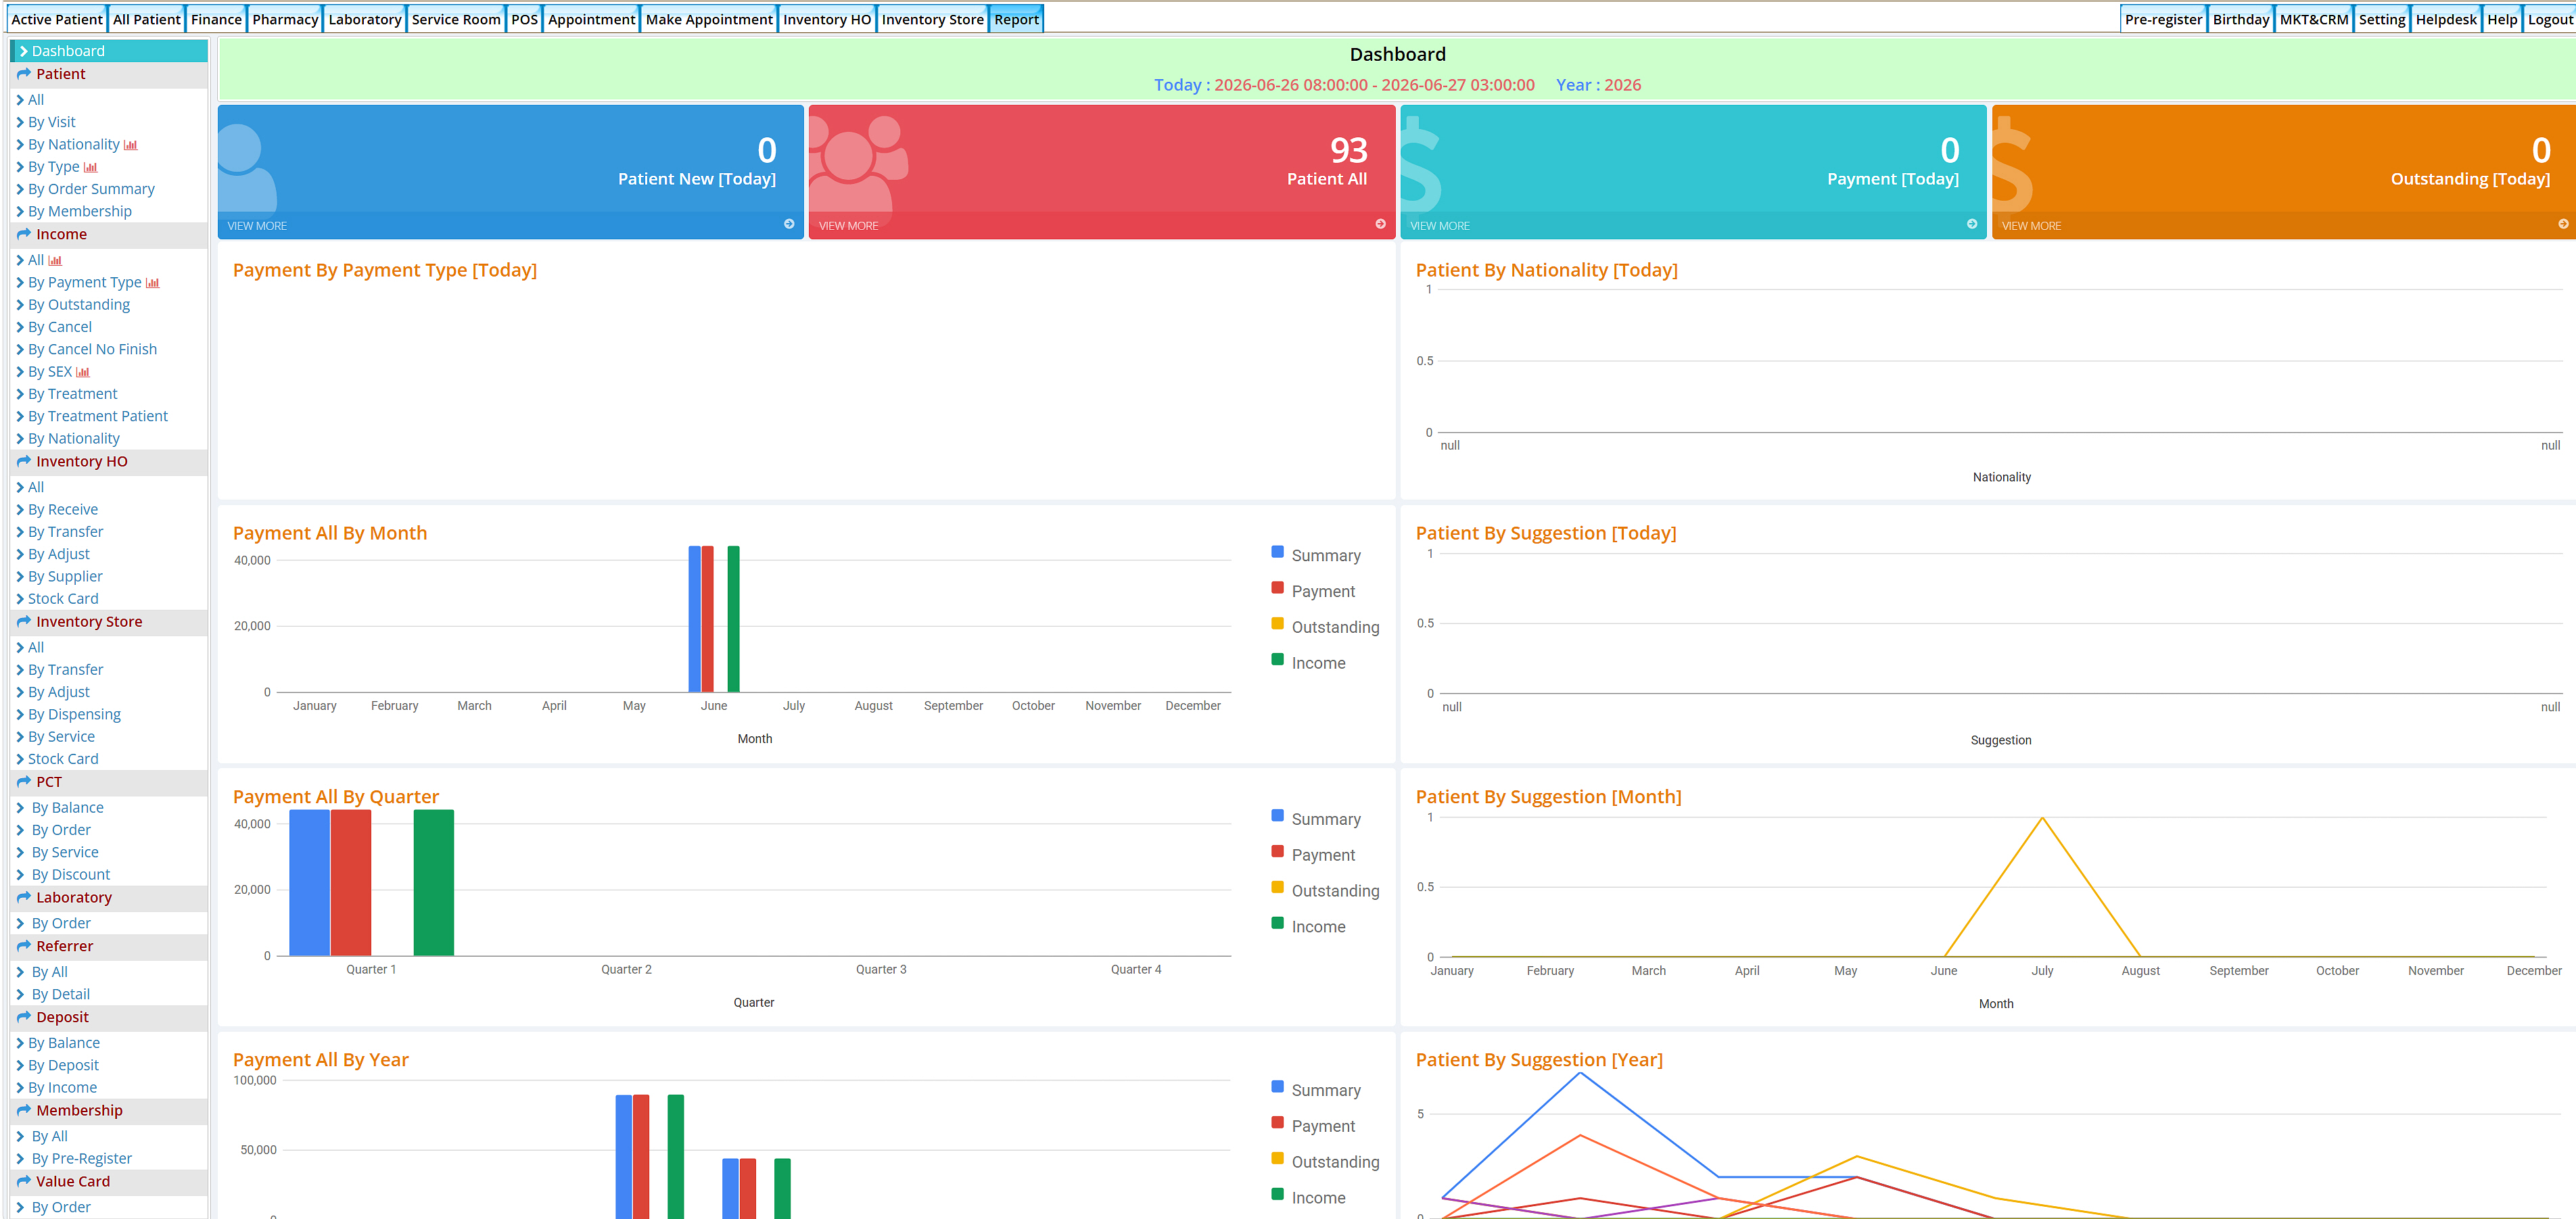2576x1219 pixels.
Task: Click arrow icon on Outstanding Today card
Action: (2563, 224)
